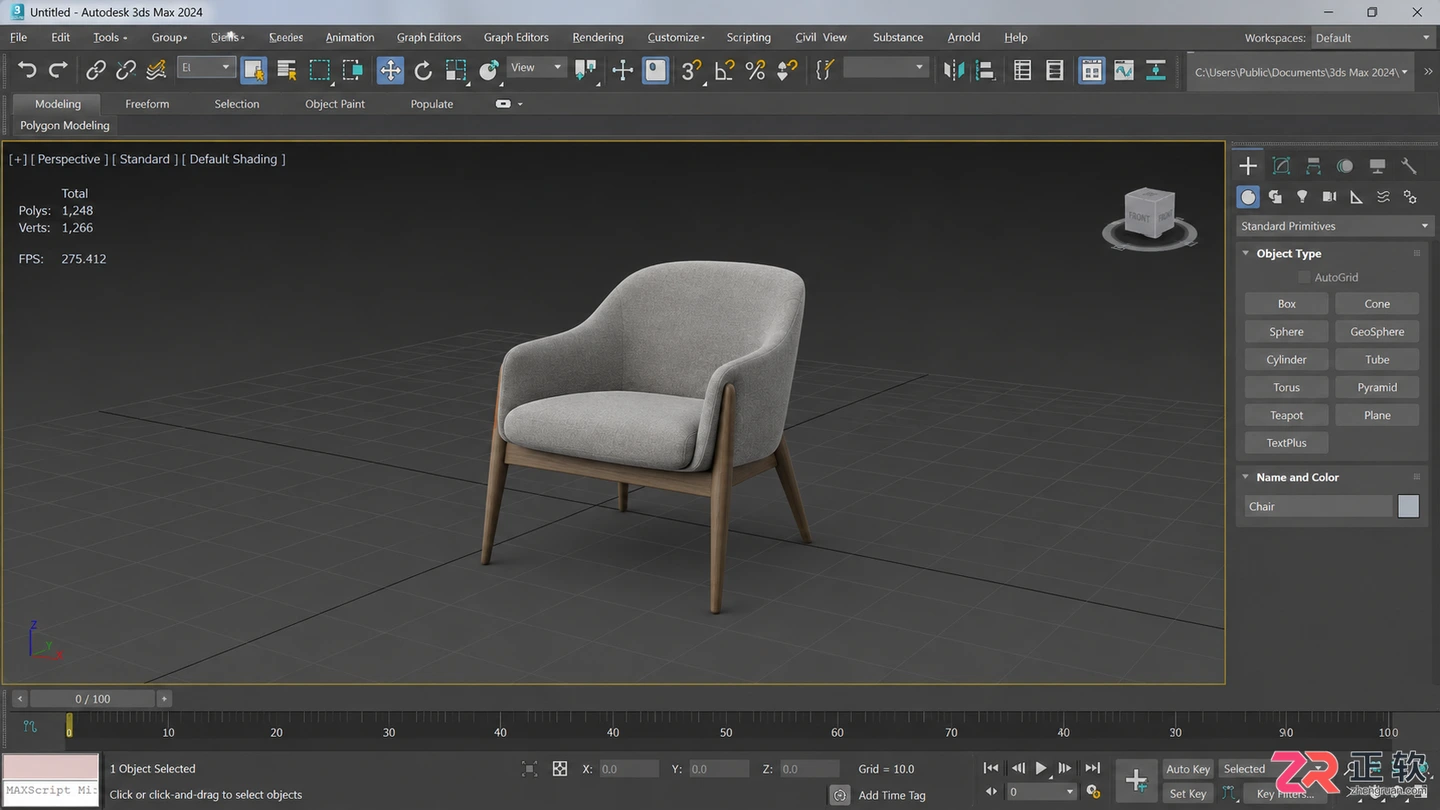The image size is (1440, 810).
Task: Open the Standard Primitives dropdown
Action: 1335,226
